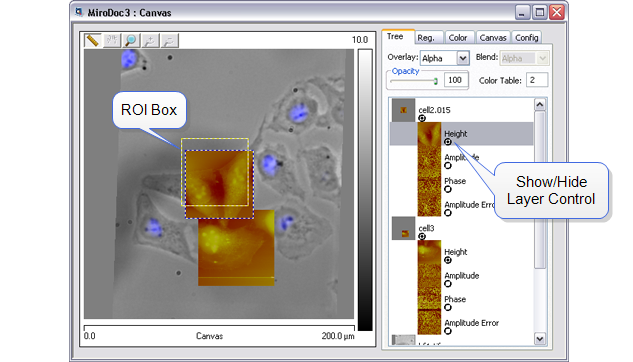Select the magnifying glass zoom tool

coord(131,40)
